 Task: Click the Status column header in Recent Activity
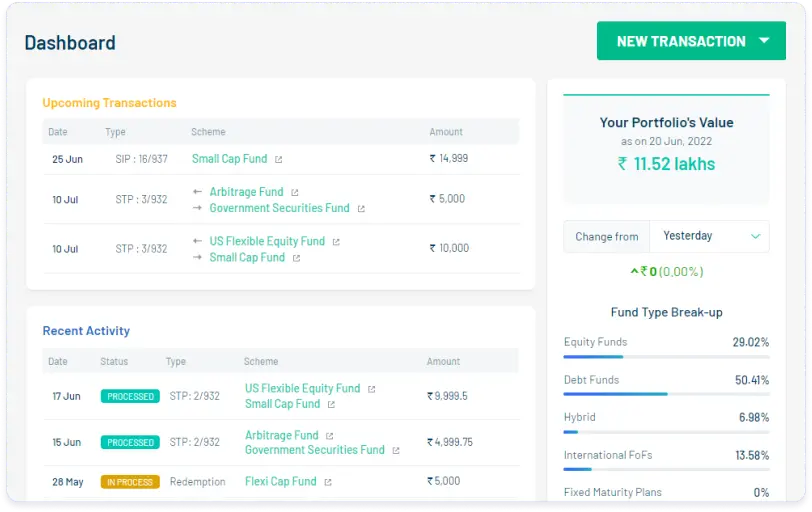[114, 362]
